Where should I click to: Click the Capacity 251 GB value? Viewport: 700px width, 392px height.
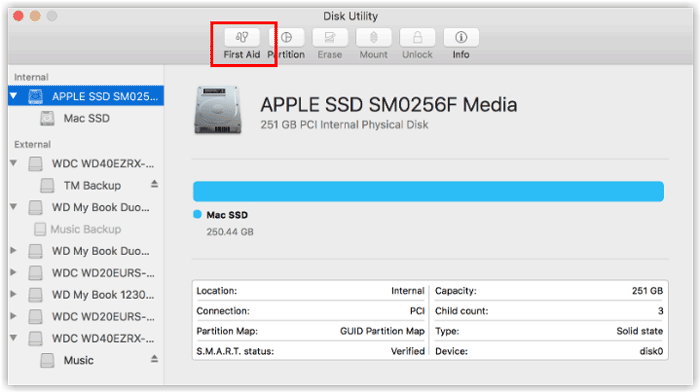click(647, 291)
